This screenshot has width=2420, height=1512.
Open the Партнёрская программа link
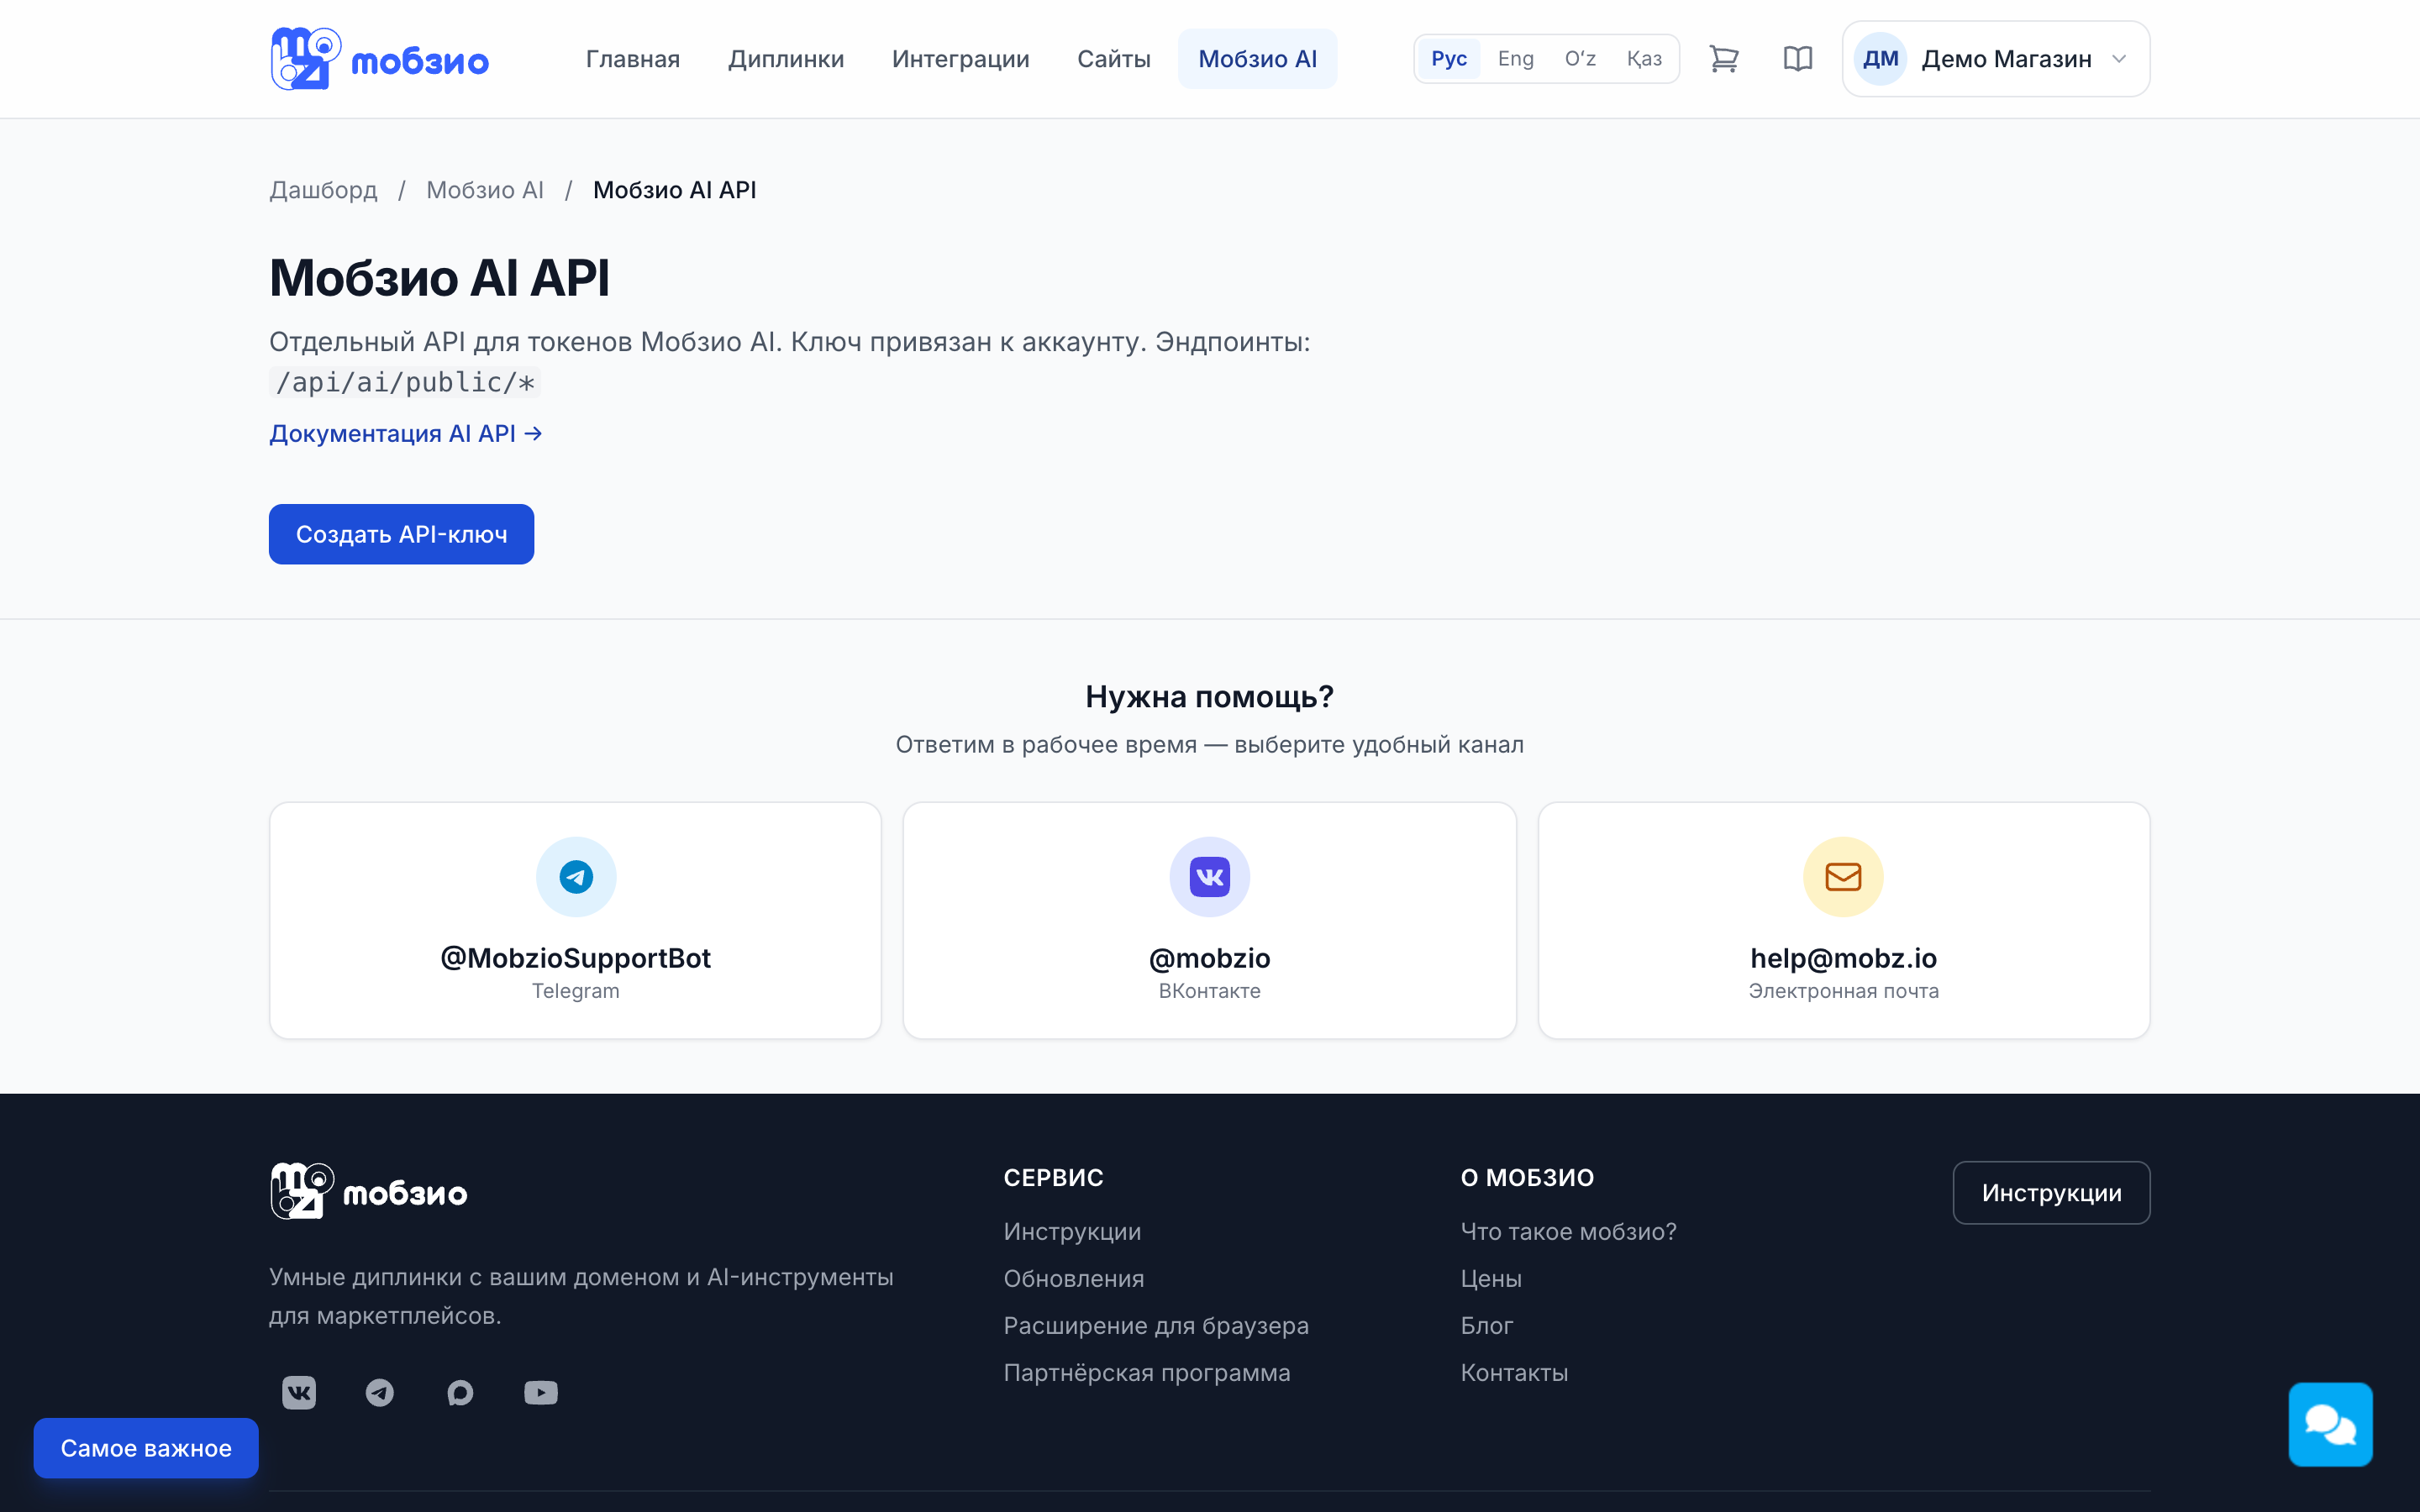click(x=1147, y=1372)
